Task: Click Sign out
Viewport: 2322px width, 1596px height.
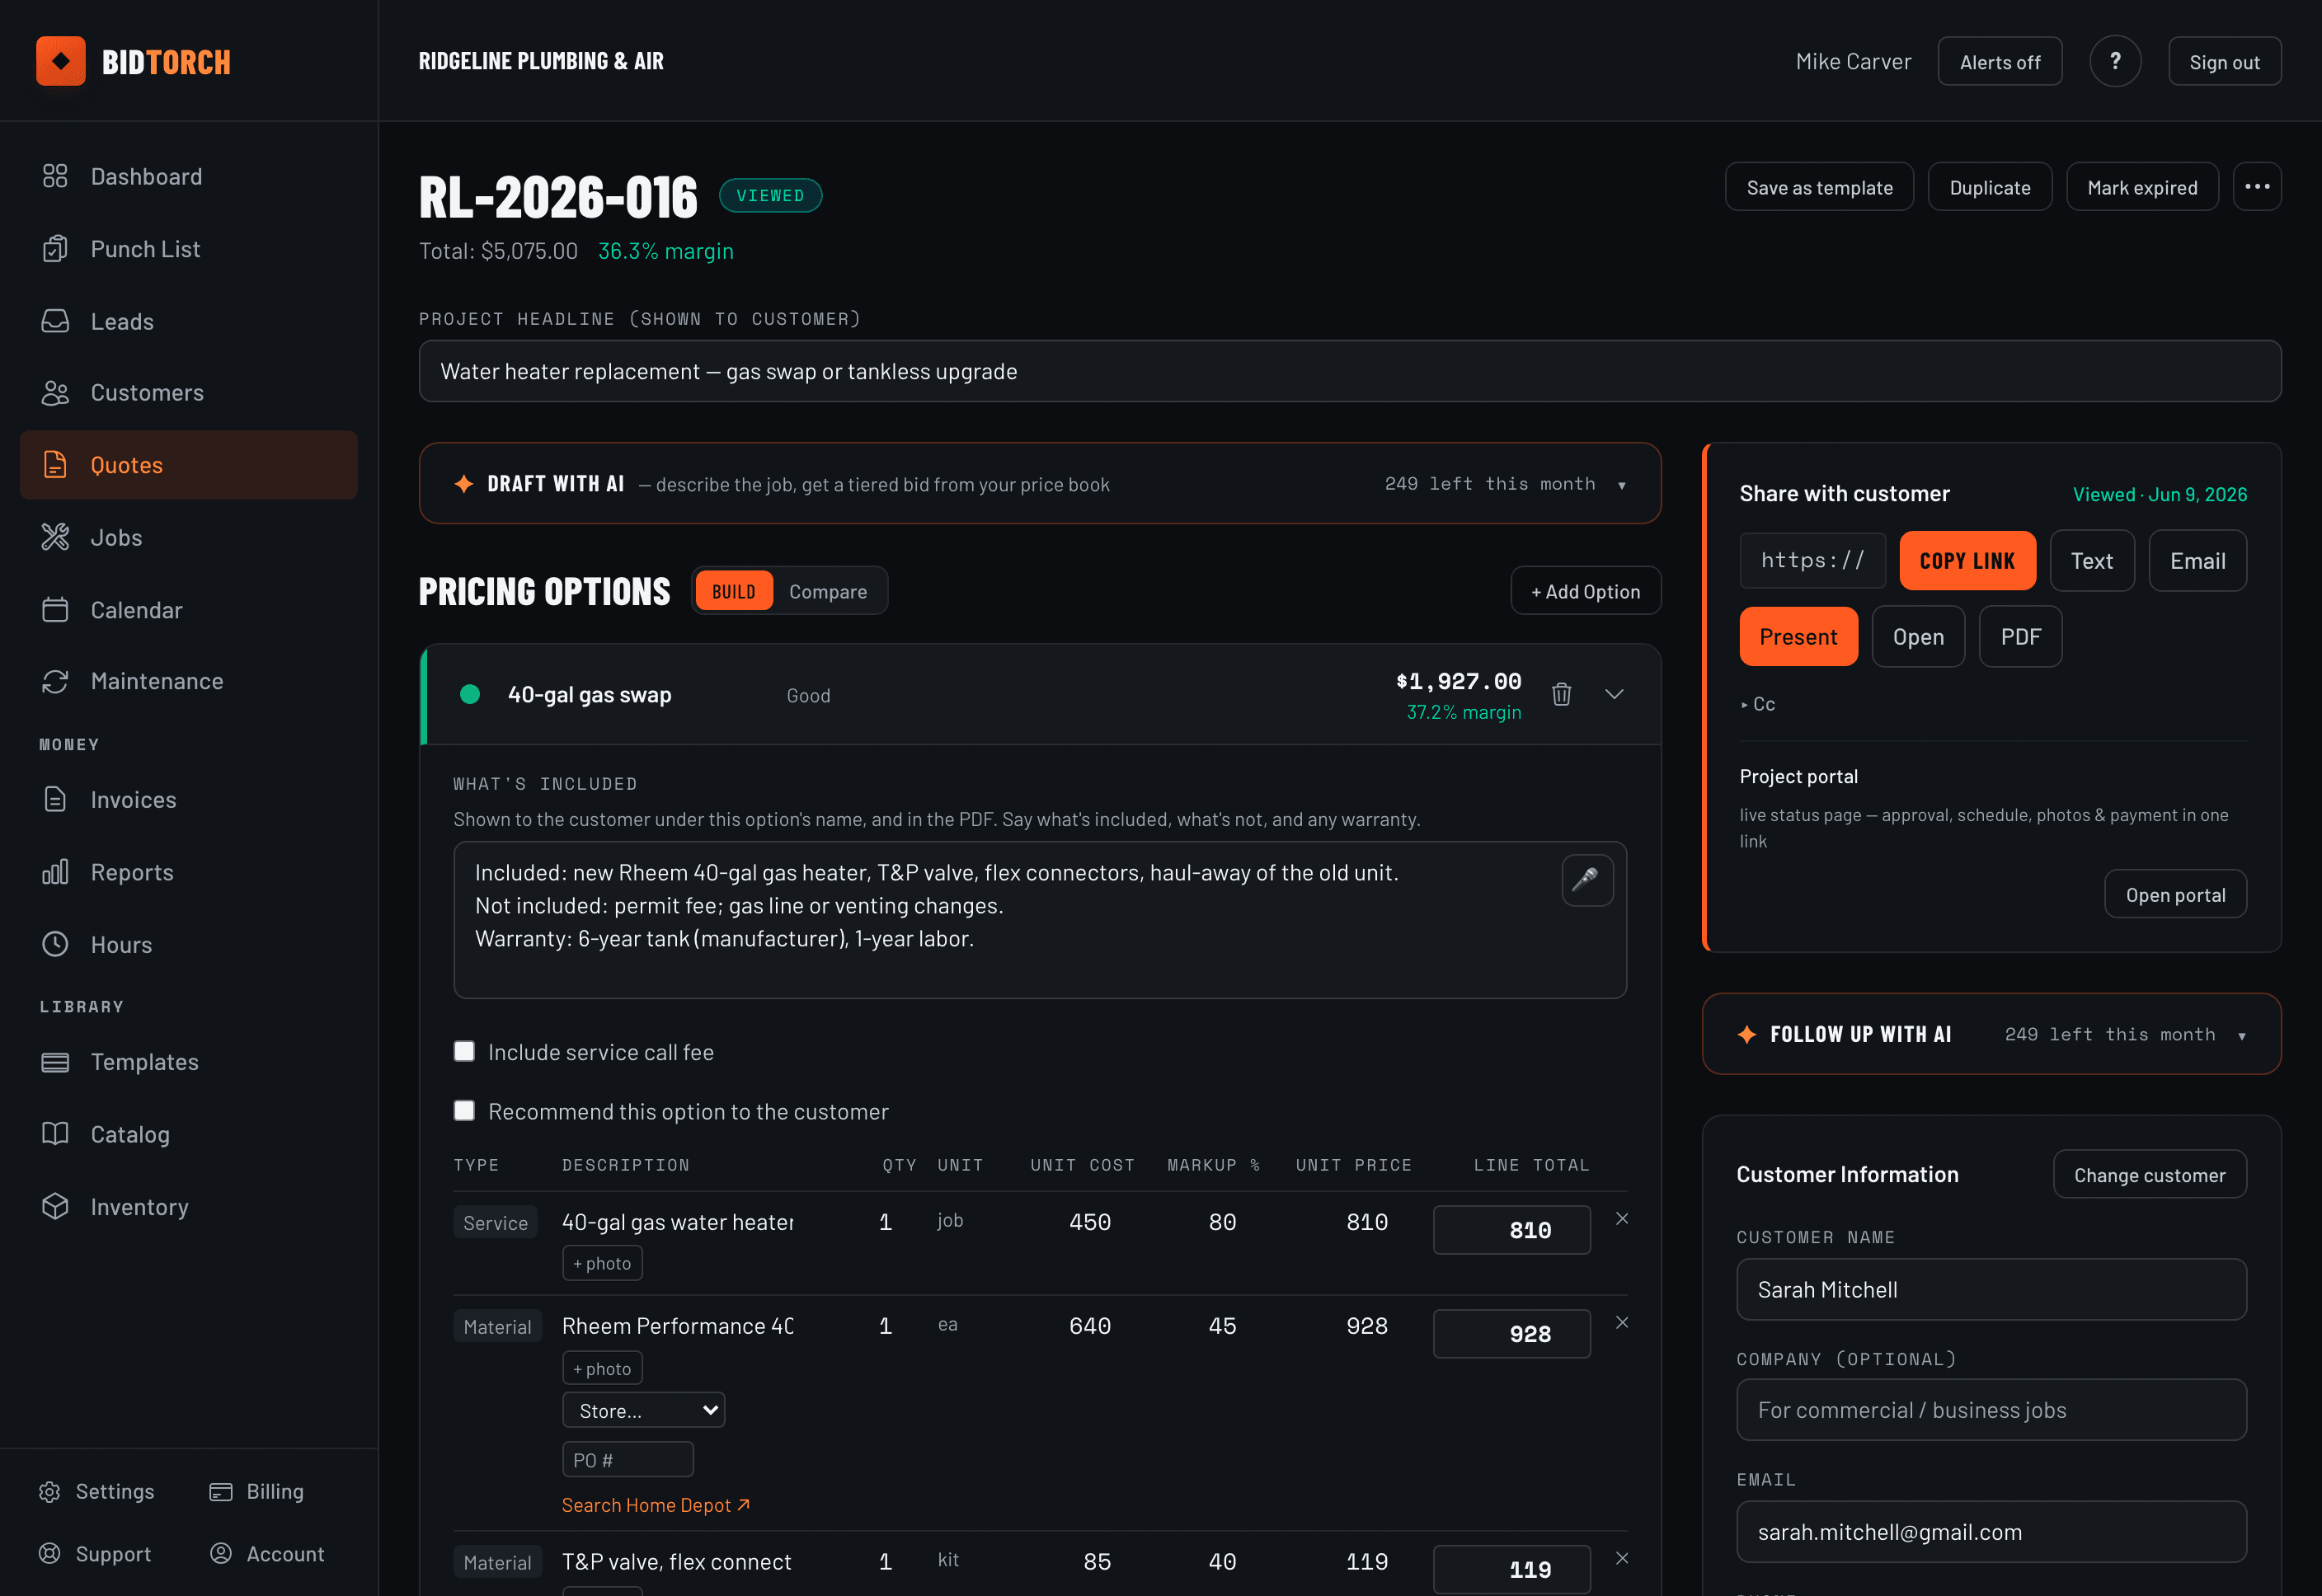Action: [x=2223, y=61]
